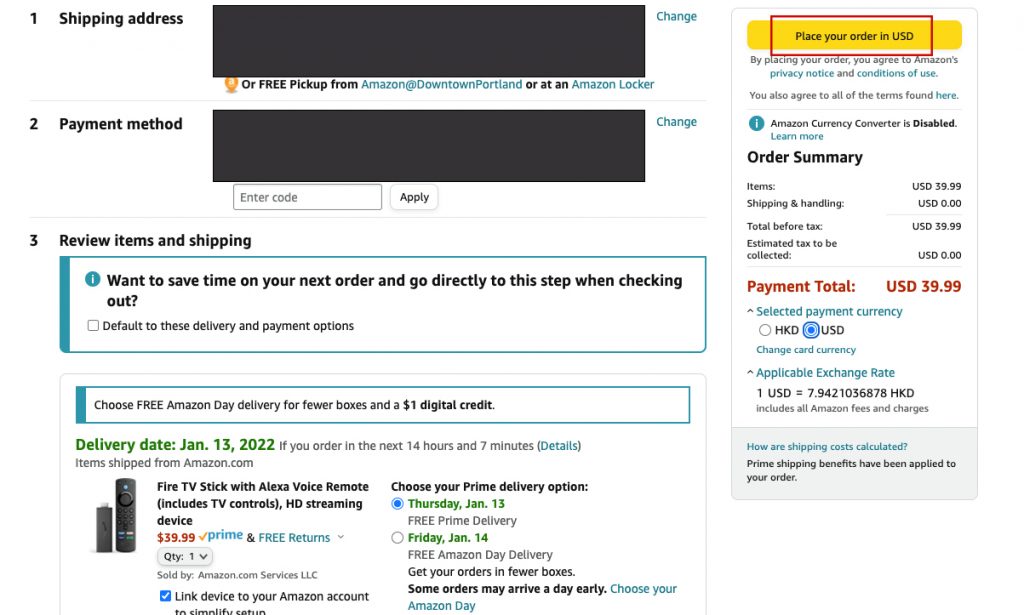Click the info icon beside 'Want to save time'
Image resolution: width=1024 pixels, height=615 pixels.
93,279
